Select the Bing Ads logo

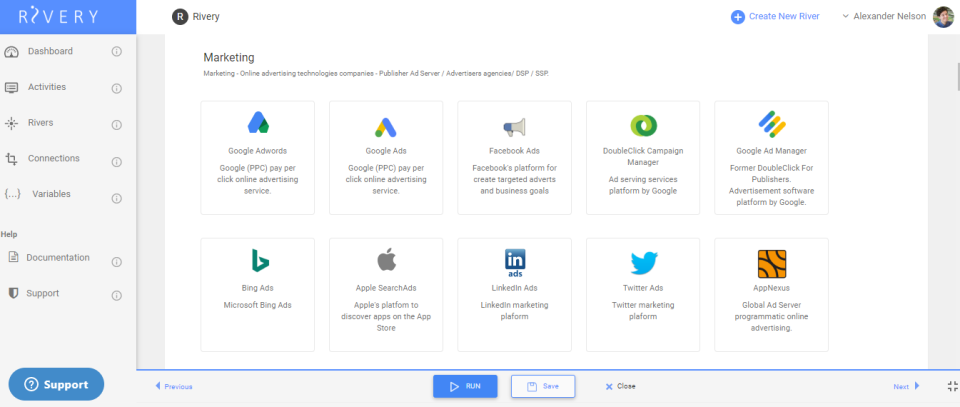click(260, 261)
